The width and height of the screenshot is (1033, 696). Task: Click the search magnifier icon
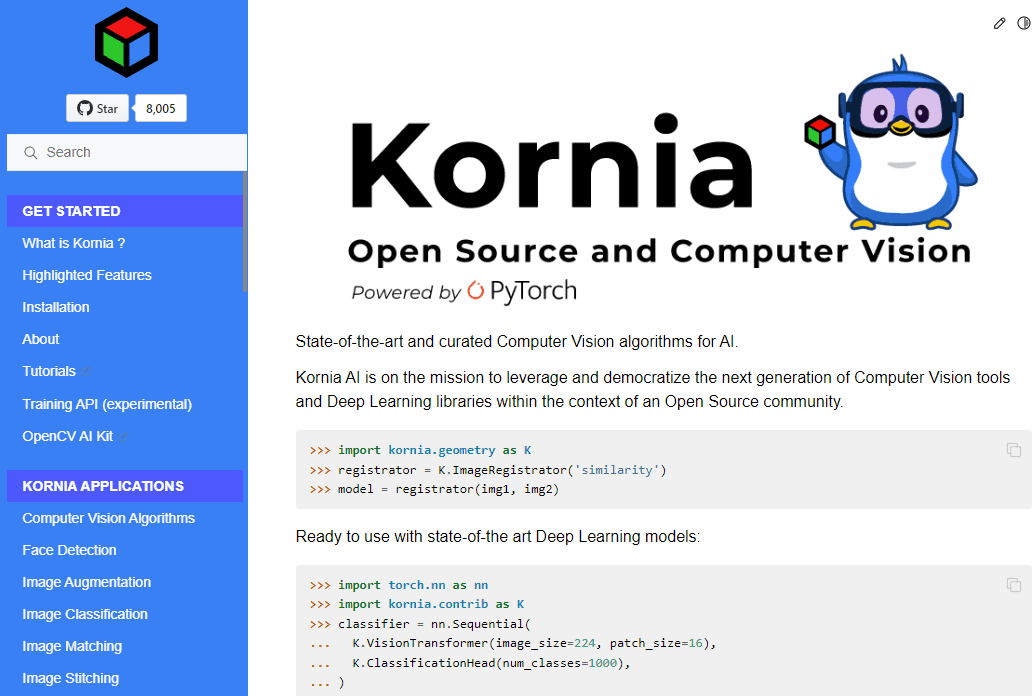click(x=30, y=152)
